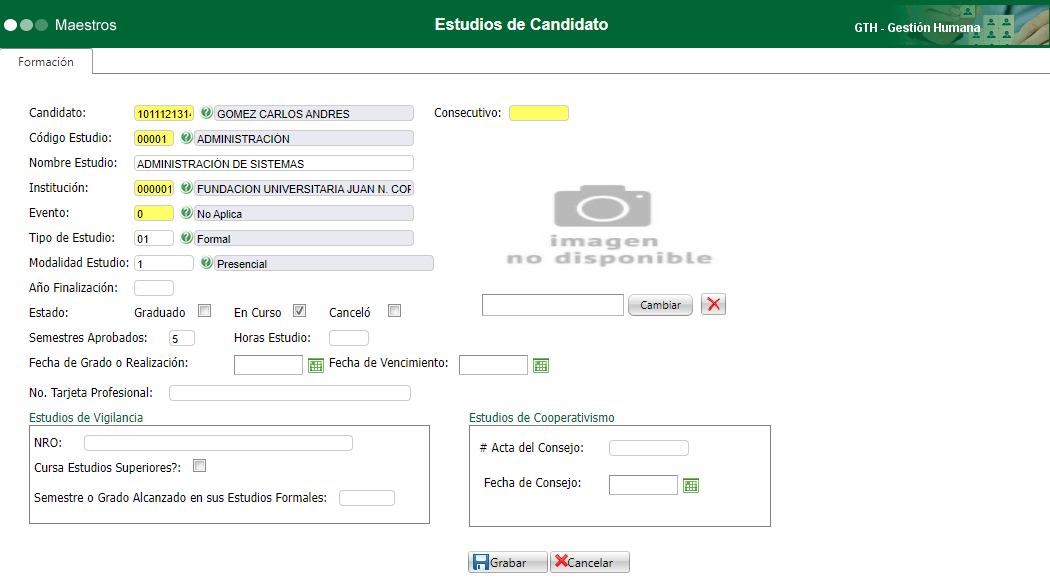
Task: Check the Canceló checkbox
Action: pyautogui.click(x=394, y=310)
